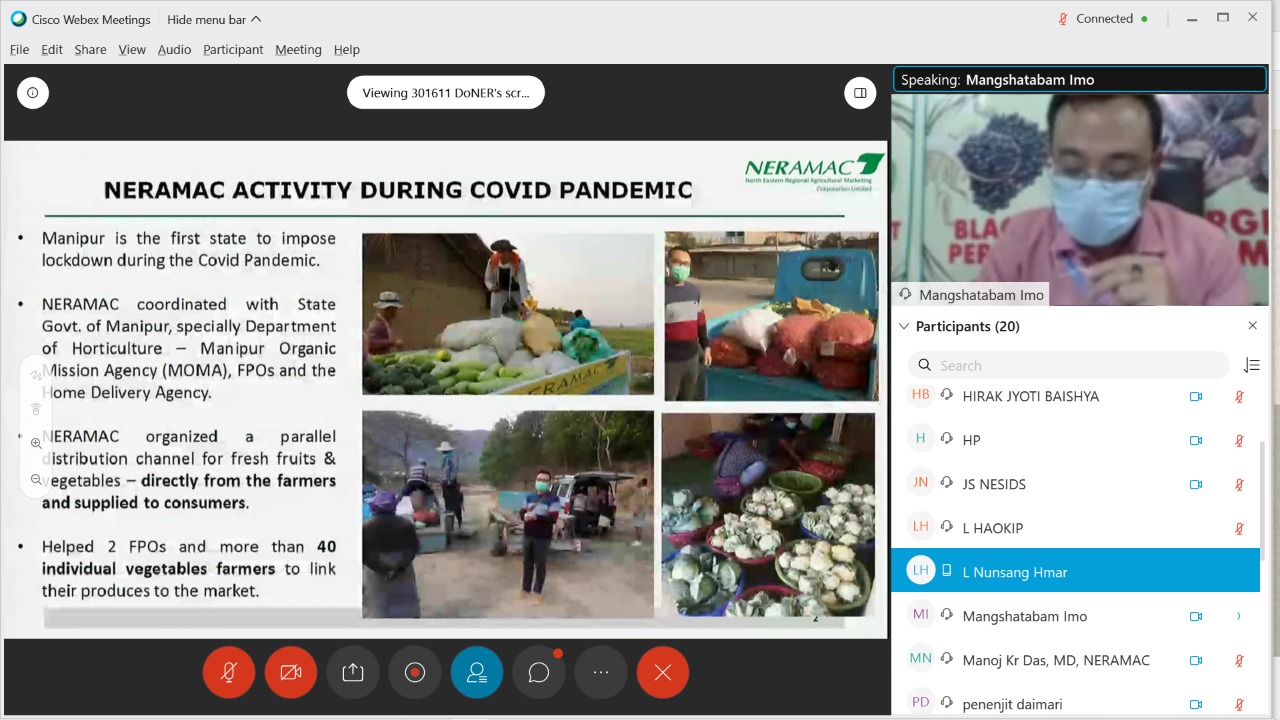Image resolution: width=1280 pixels, height=720 pixels.
Task: Select participant HIRAK JYOTI BAISHYA
Action: (x=1075, y=396)
